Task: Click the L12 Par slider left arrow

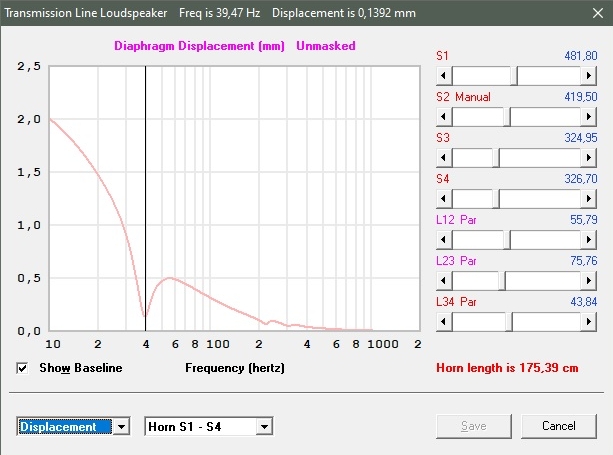Action: click(x=442, y=240)
